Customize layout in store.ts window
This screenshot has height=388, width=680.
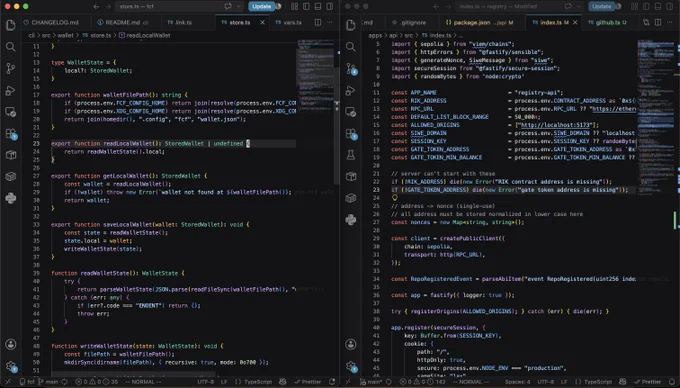pyautogui.click(x=294, y=7)
